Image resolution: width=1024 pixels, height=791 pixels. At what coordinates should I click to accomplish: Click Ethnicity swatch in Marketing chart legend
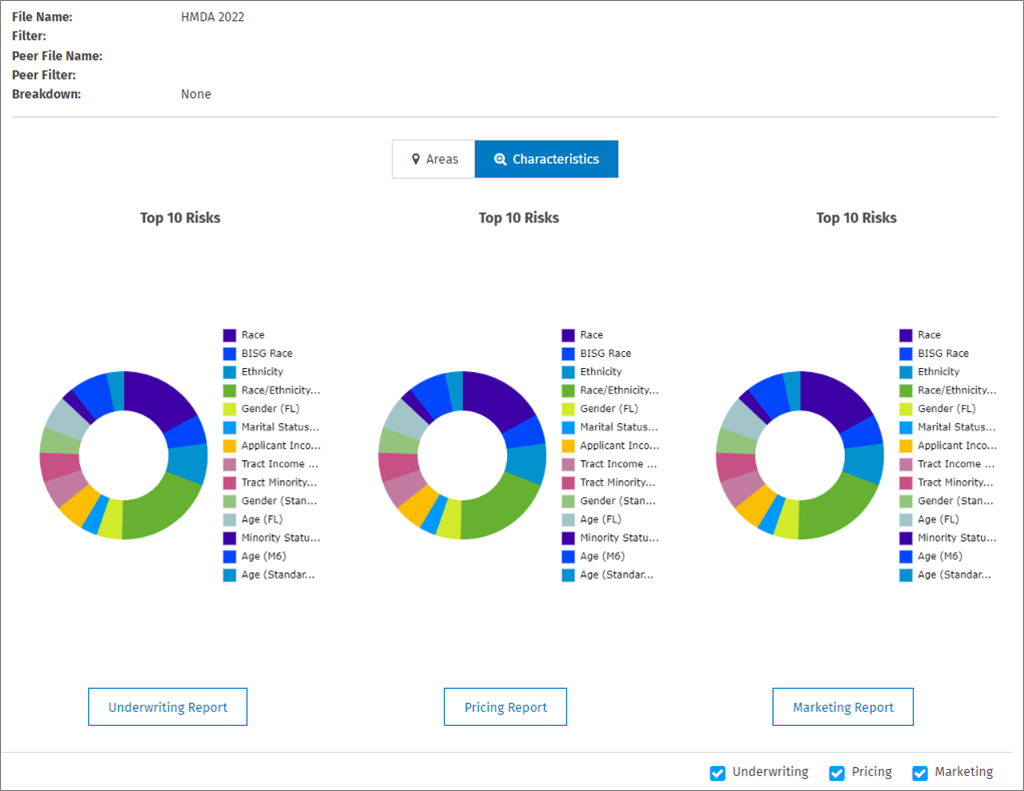point(906,372)
